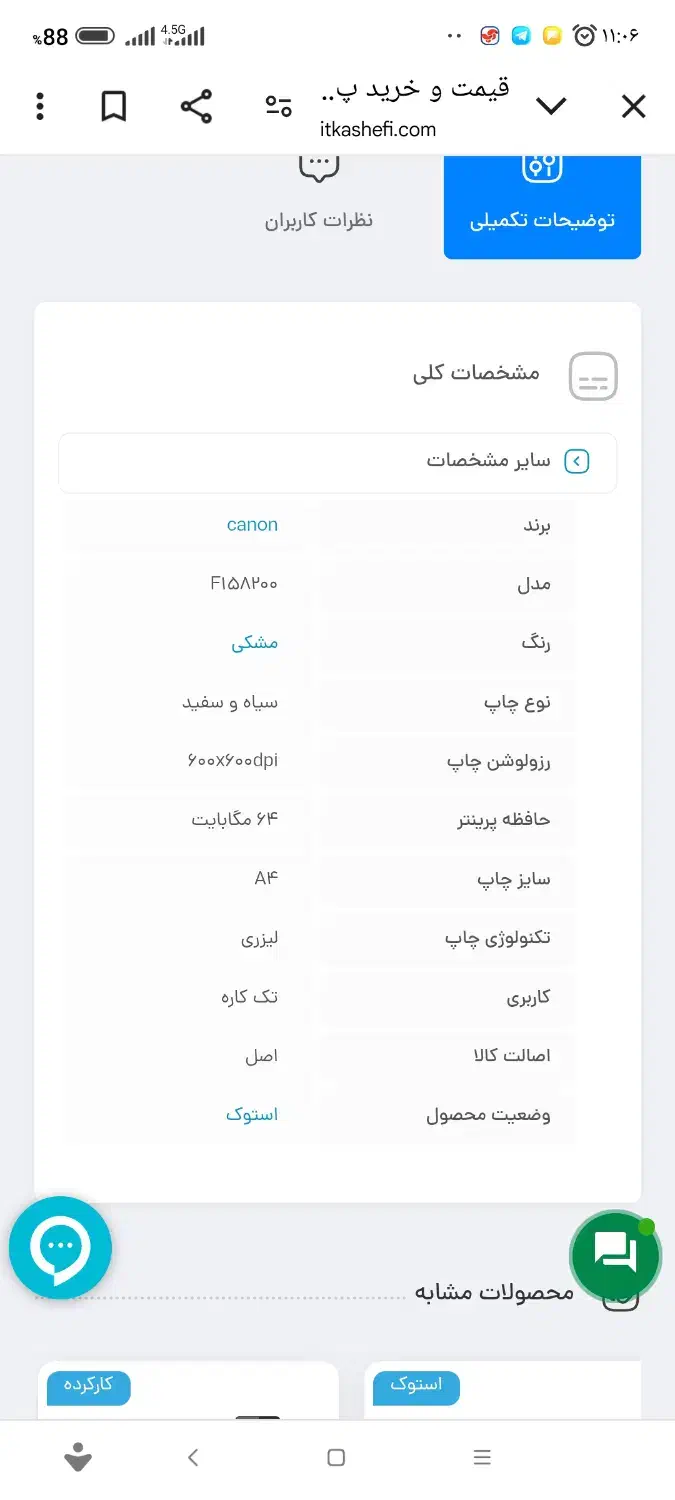Share the product page

tap(196, 105)
